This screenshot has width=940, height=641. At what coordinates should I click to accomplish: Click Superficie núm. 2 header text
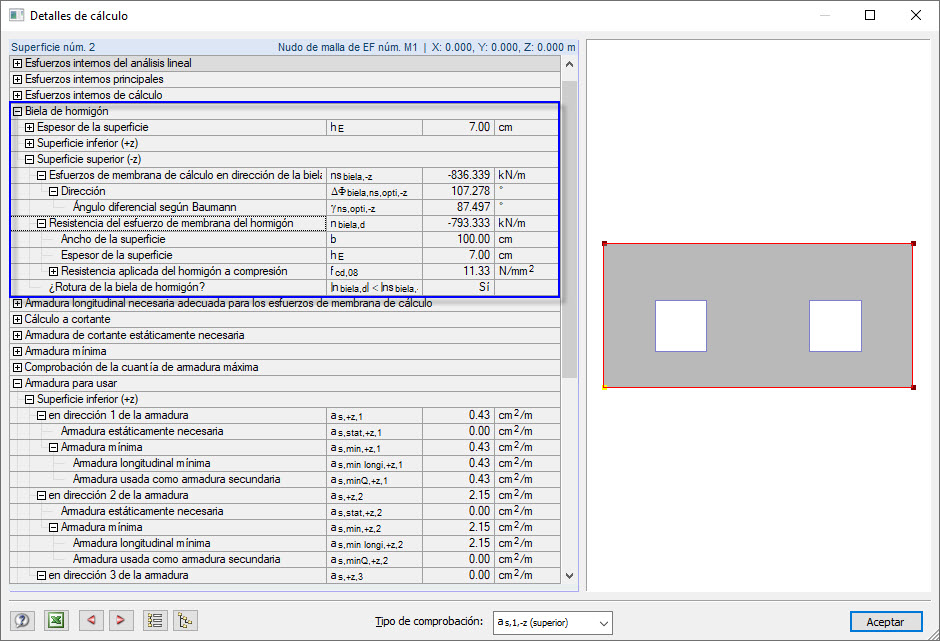pos(53,47)
